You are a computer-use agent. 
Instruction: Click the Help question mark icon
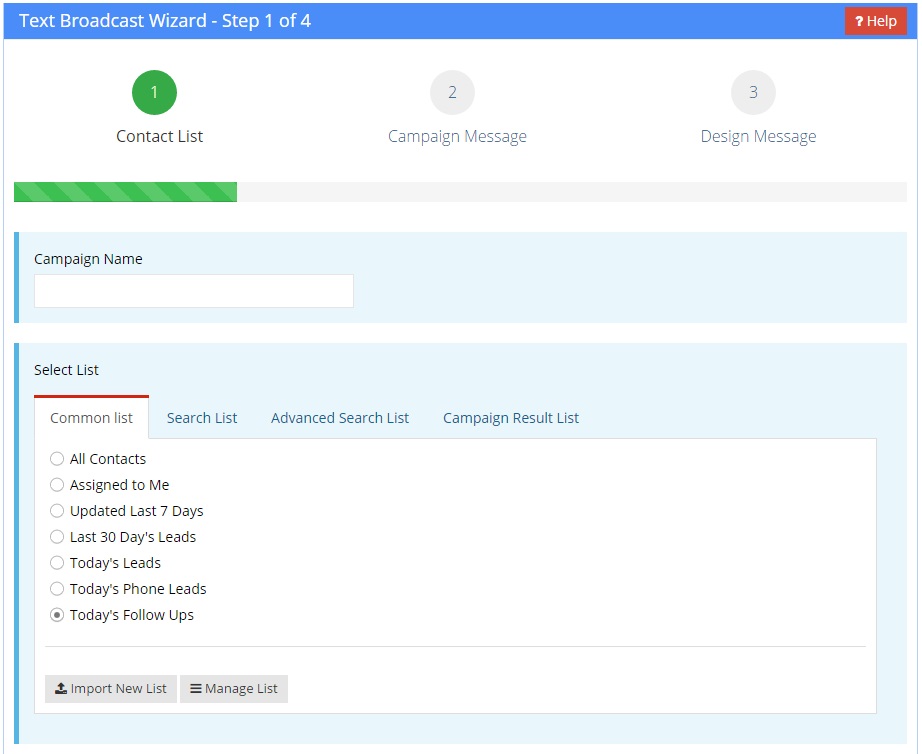(x=858, y=20)
